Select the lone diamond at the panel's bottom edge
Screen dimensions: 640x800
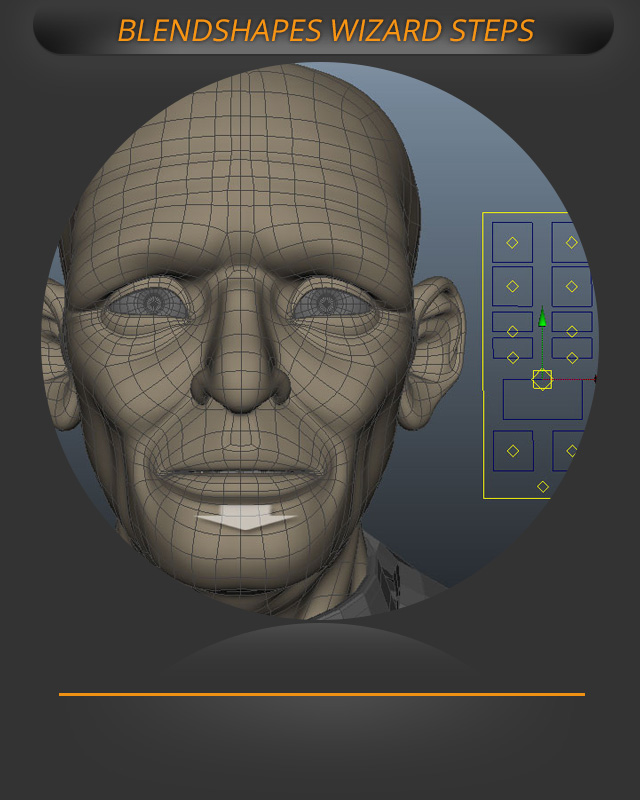543,487
